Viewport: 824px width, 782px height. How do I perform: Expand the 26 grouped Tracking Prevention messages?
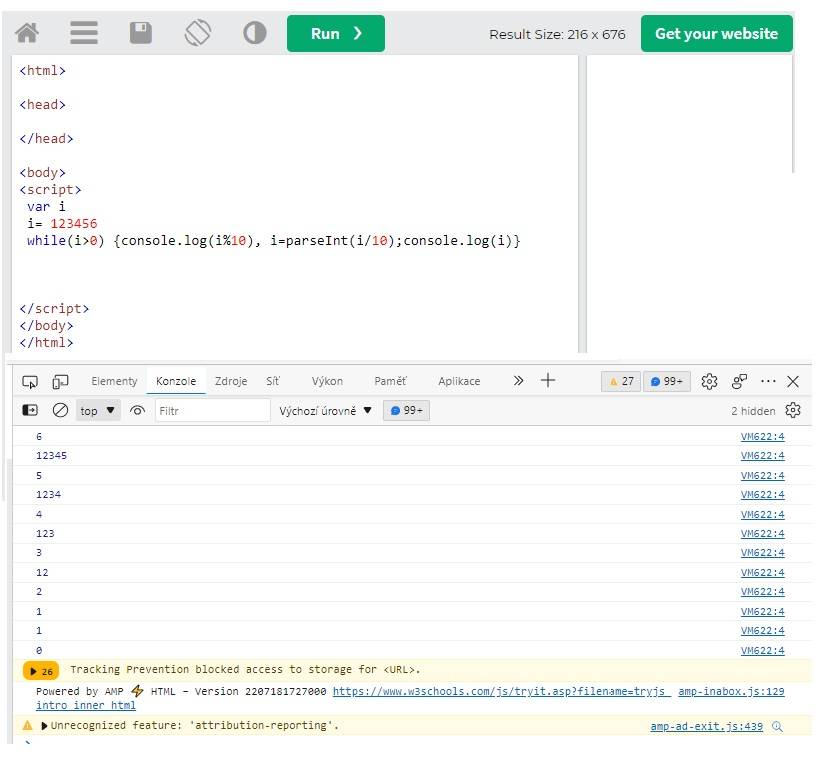[x=41, y=671]
